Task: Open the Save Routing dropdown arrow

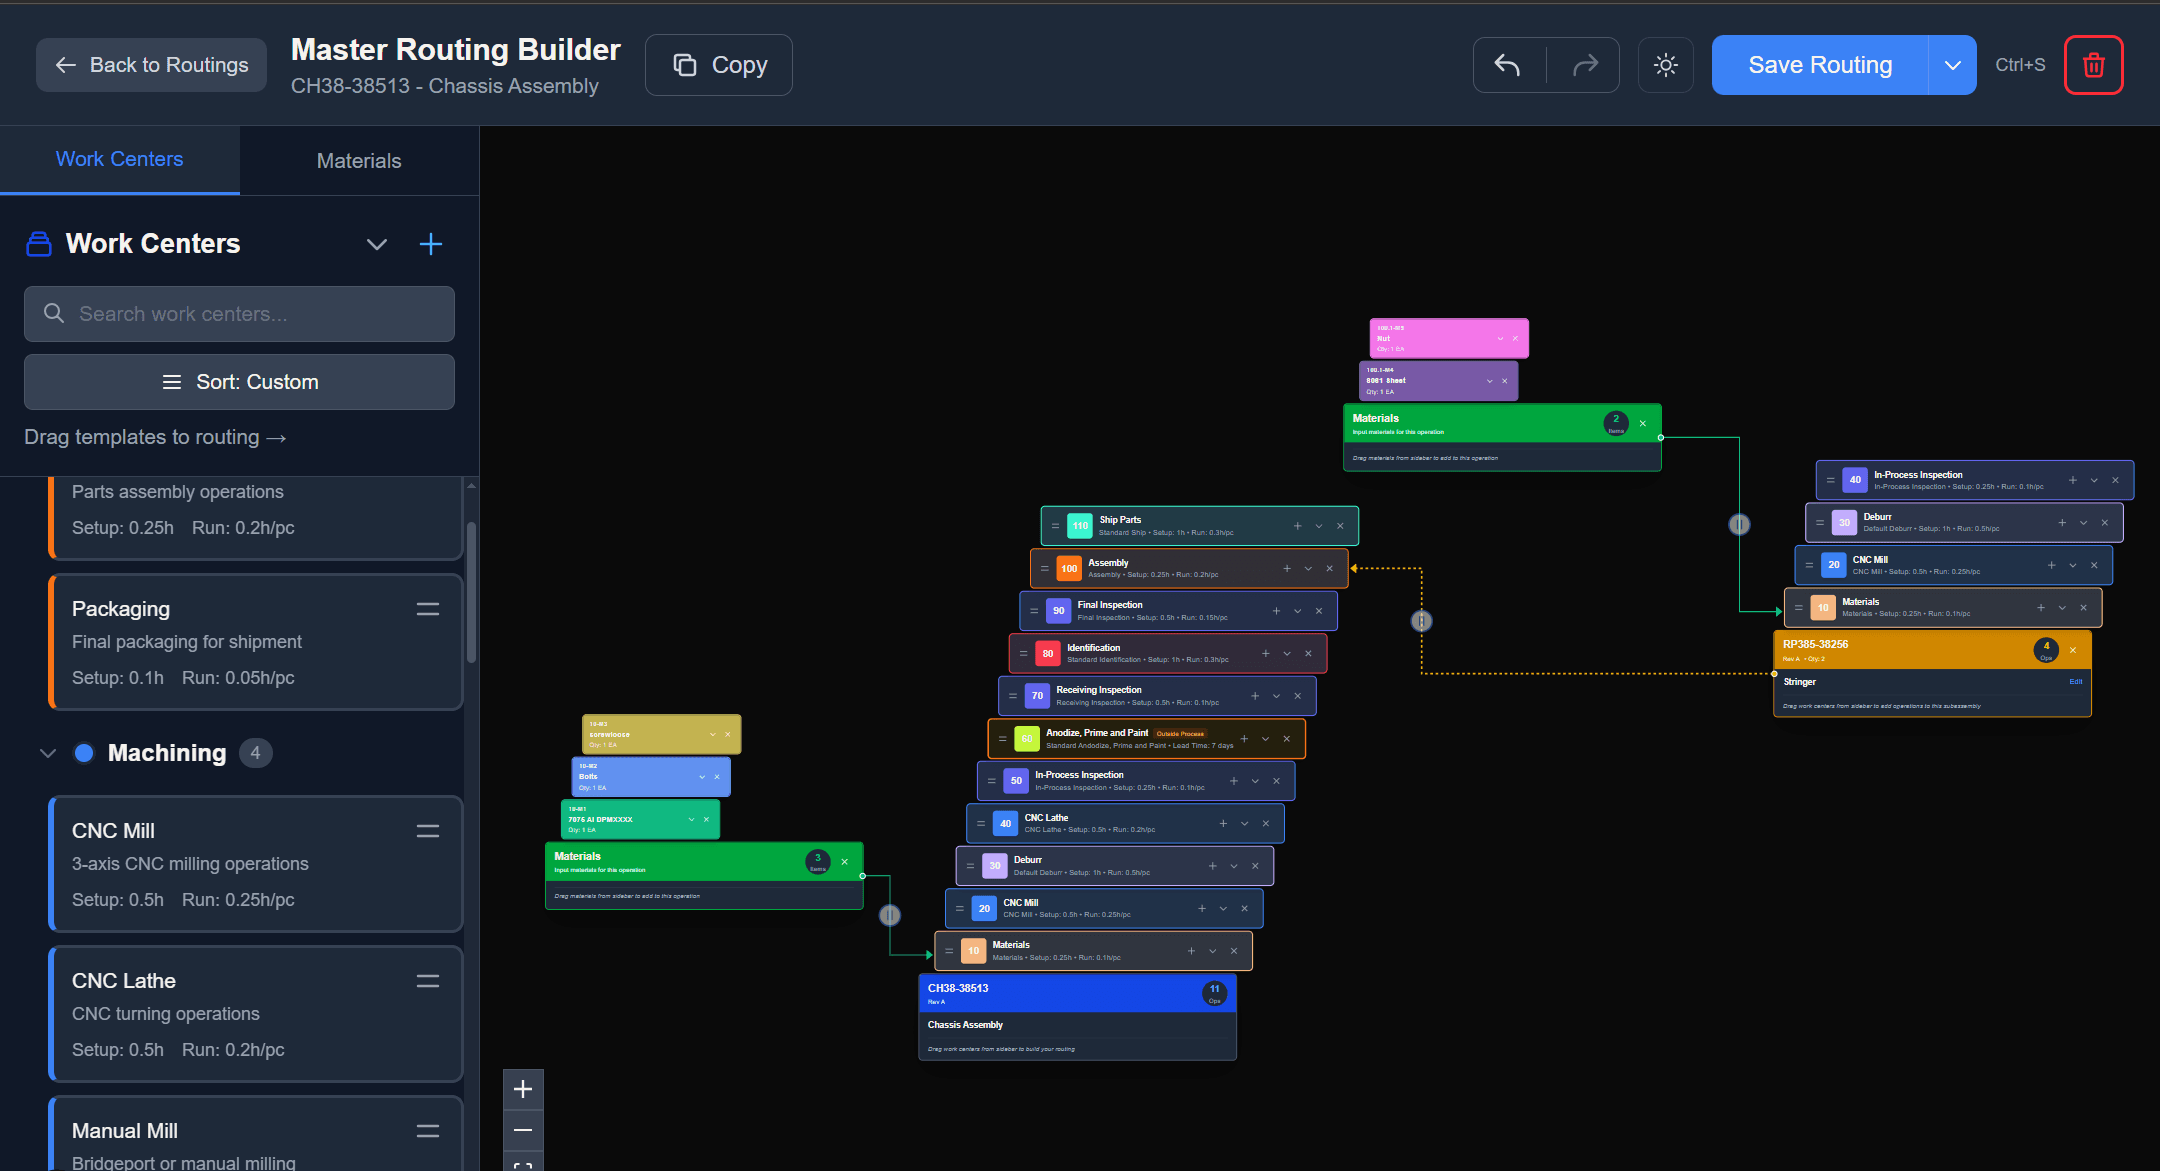Action: tap(1952, 64)
